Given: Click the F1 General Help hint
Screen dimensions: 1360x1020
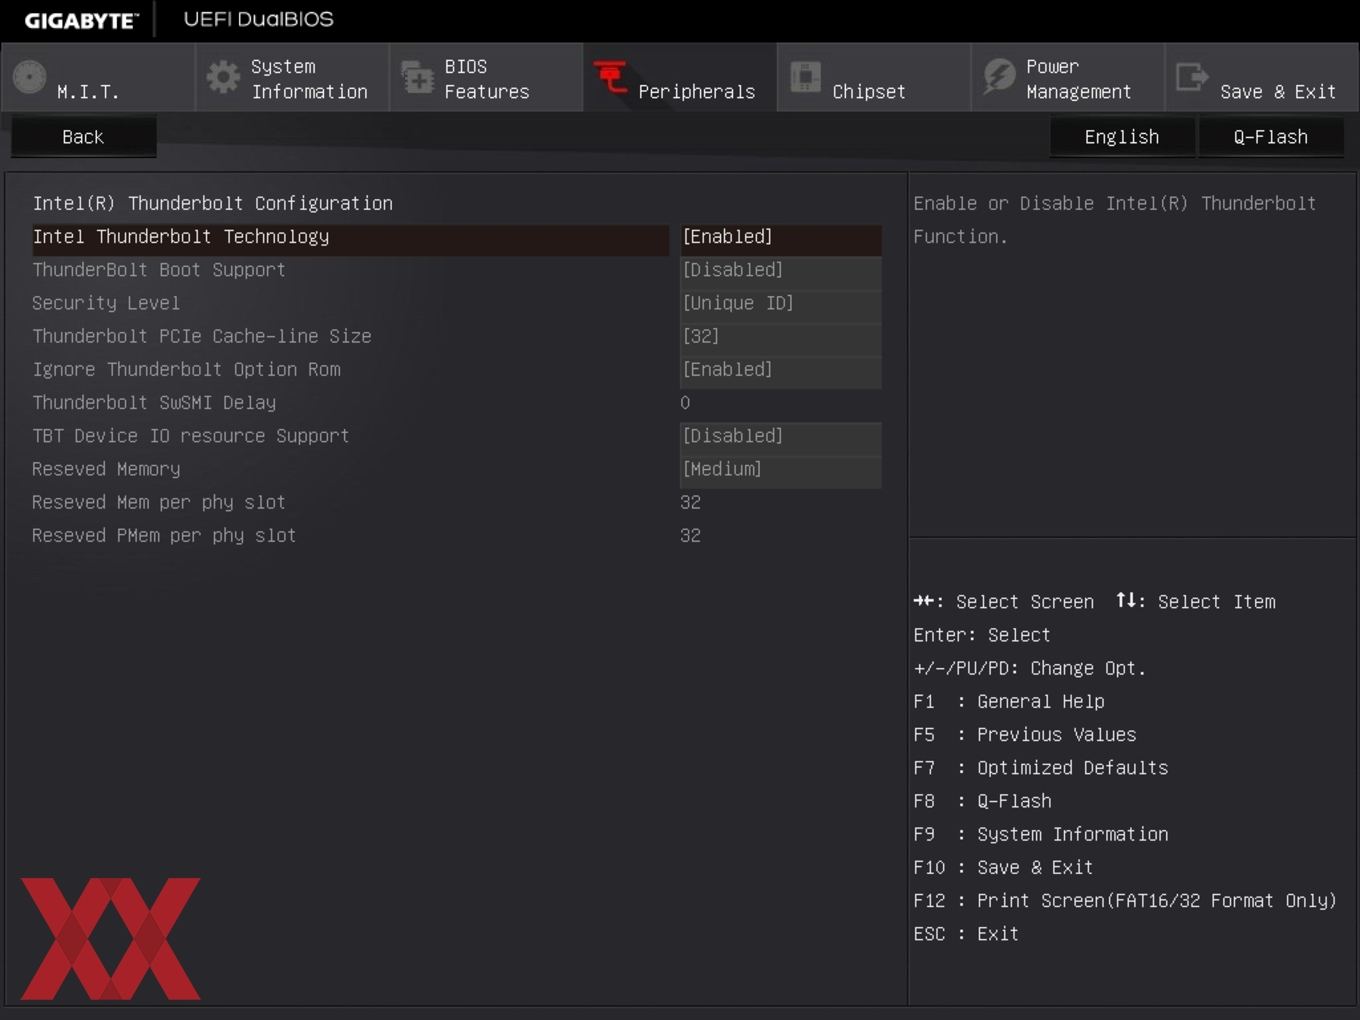Looking at the screenshot, I should (1009, 702).
